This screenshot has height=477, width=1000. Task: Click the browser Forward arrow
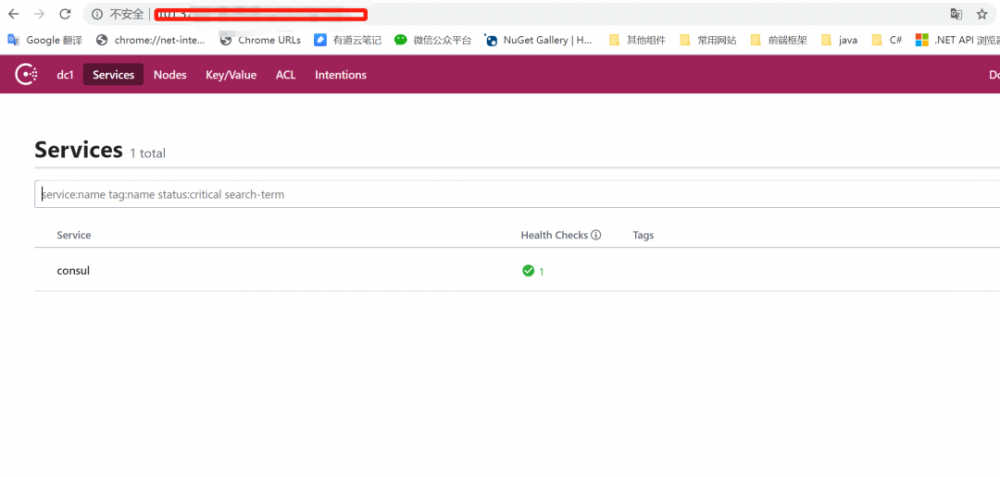click(39, 14)
